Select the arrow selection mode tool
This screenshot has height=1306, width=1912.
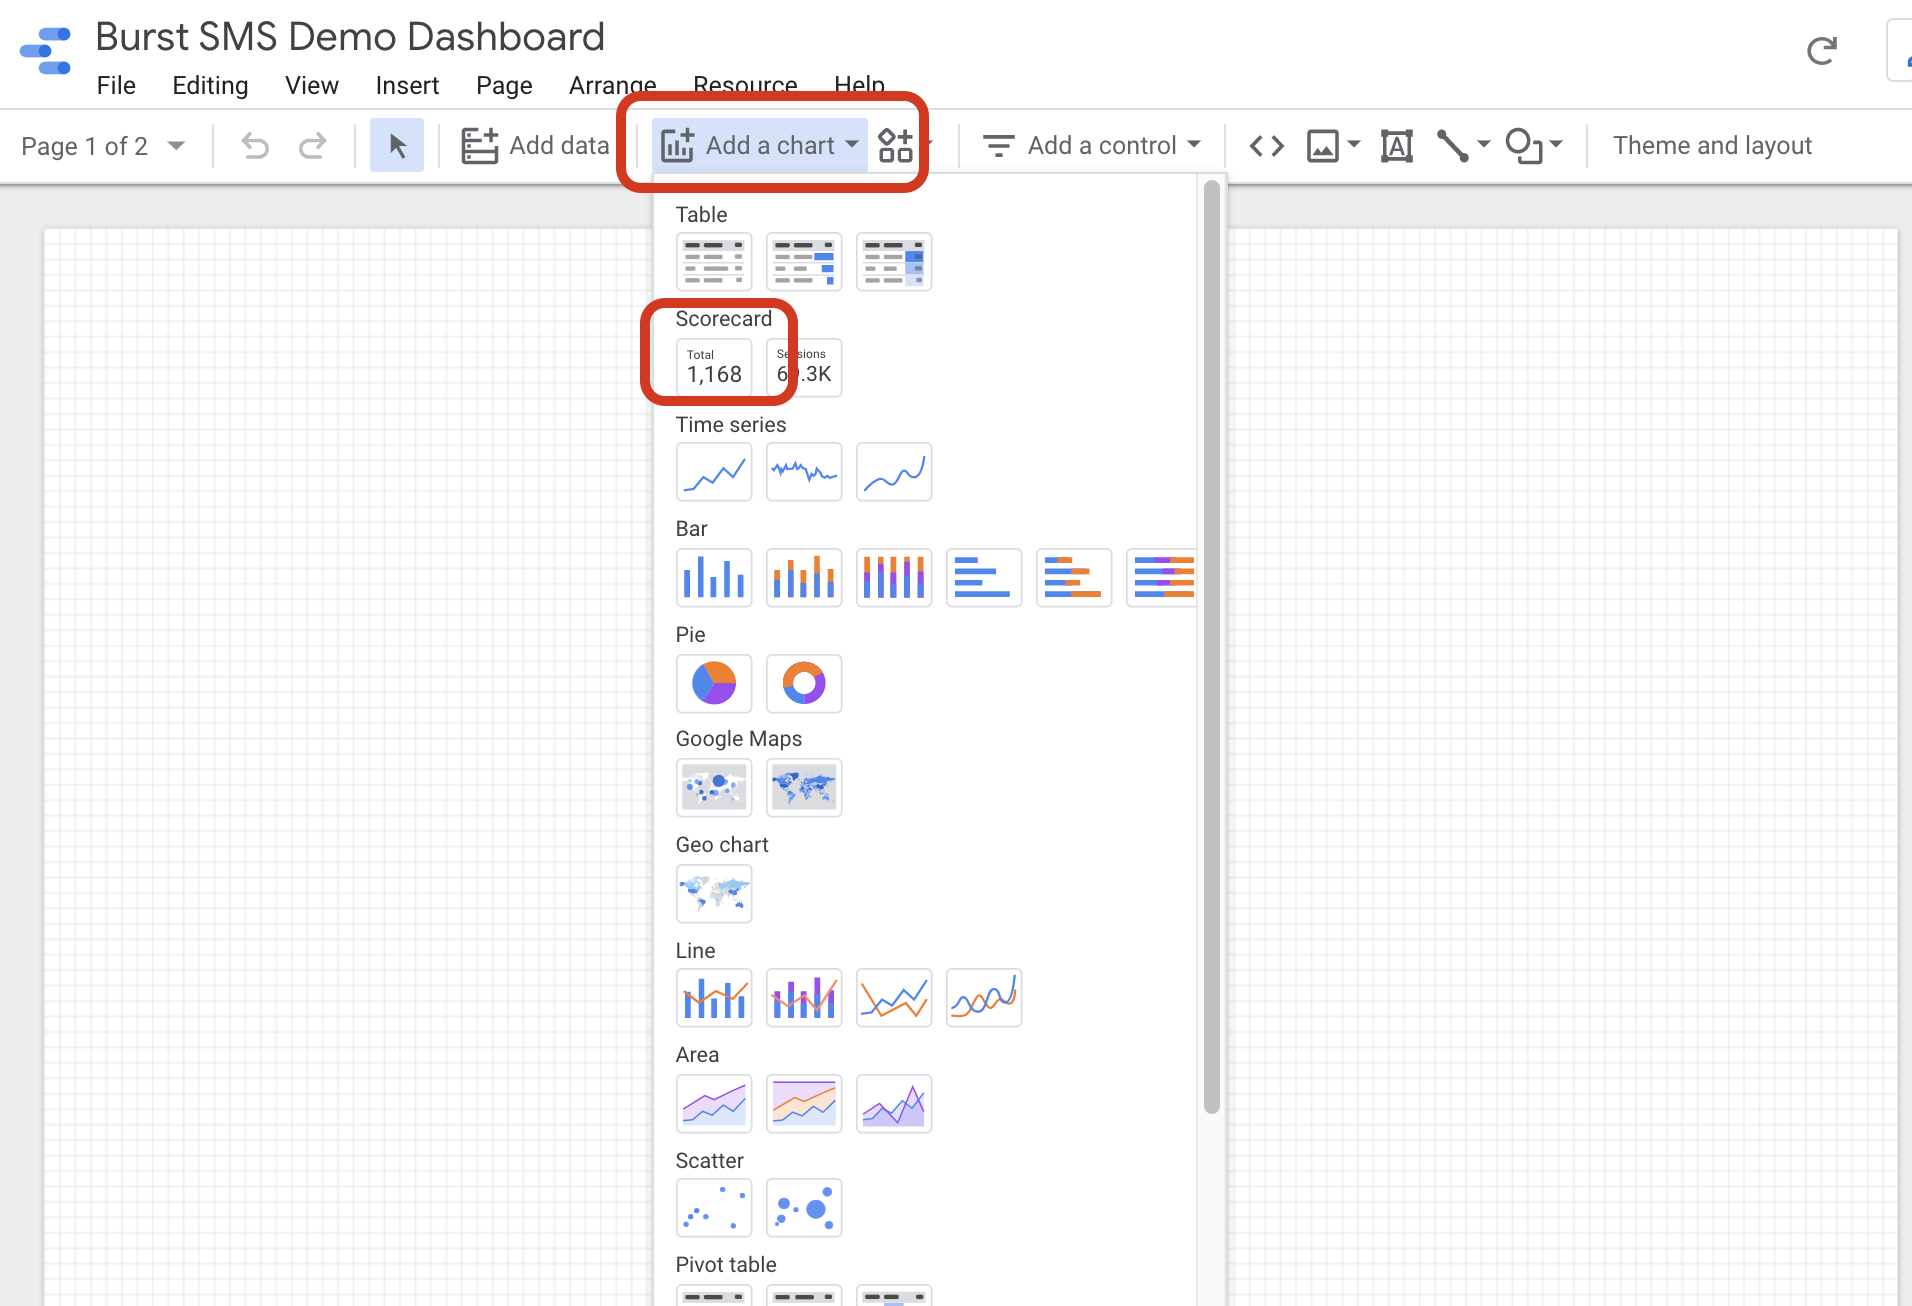coord(397,146)
